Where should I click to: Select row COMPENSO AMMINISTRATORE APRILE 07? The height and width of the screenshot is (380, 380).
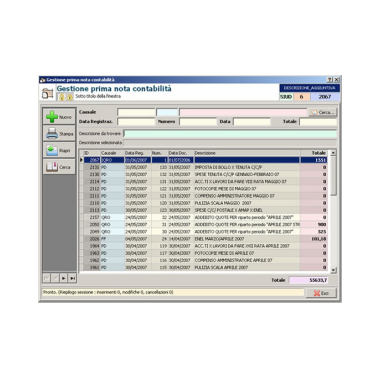coord(205,260)
